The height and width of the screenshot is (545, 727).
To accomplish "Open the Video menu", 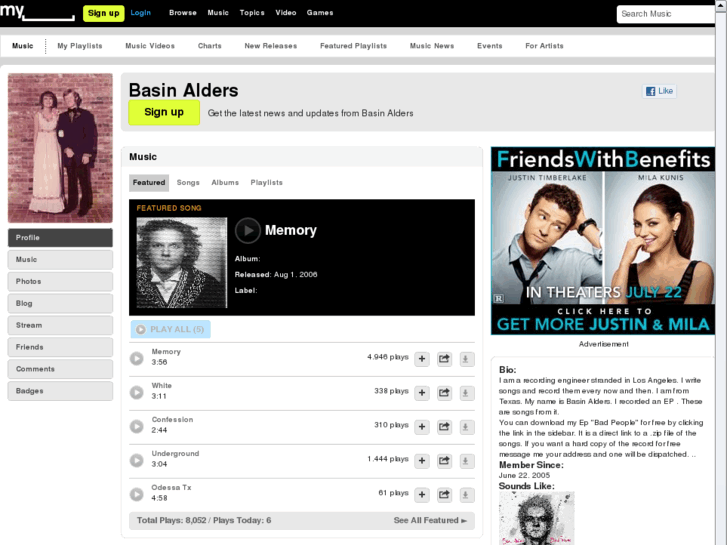I will pos(286,13).
